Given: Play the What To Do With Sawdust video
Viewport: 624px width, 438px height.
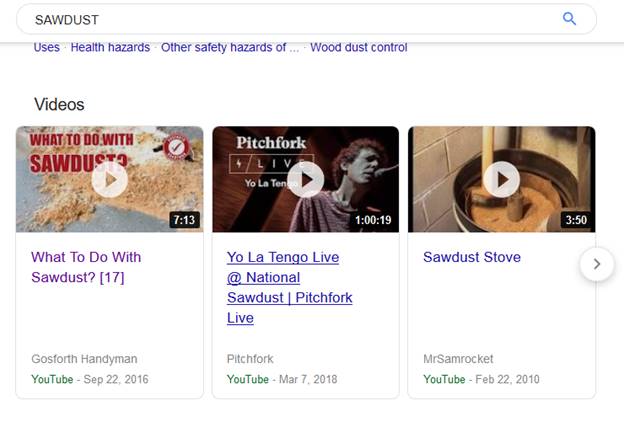Looking at the screenshot, I should tap(110, 179).
